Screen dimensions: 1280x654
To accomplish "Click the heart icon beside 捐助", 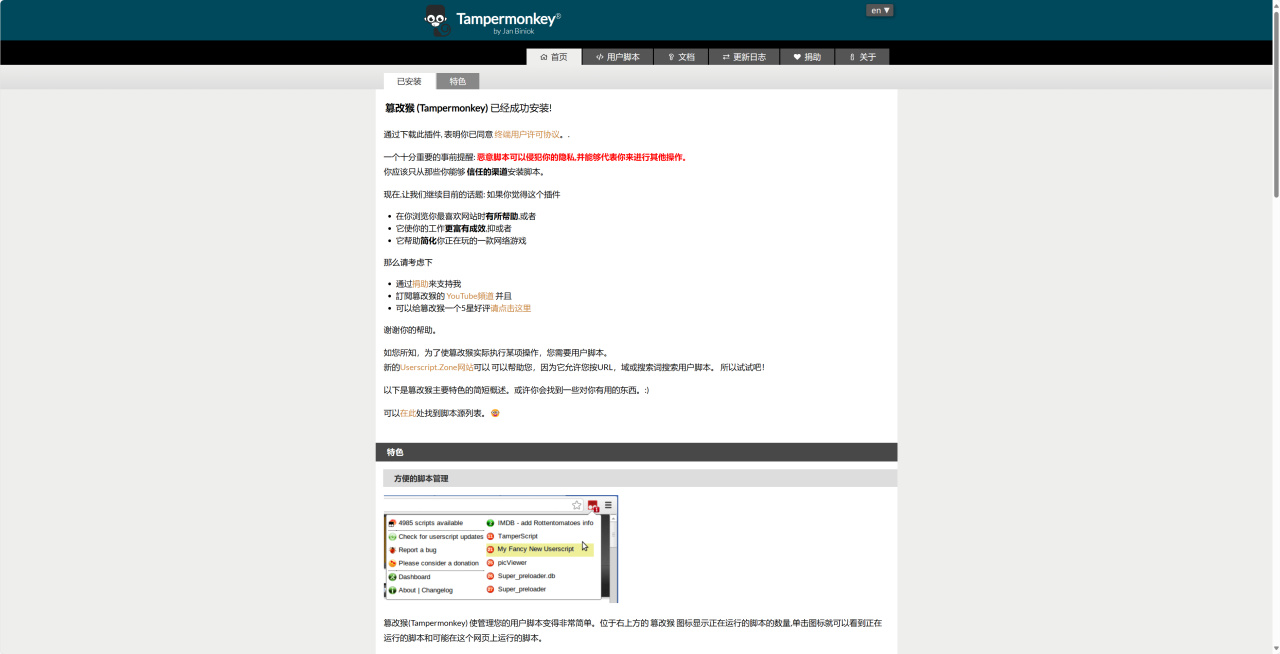I will pyautogui.click(x=797, y=57).
